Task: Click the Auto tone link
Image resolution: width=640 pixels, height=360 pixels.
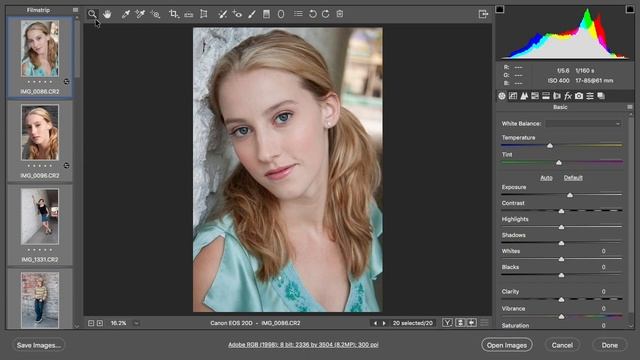Action: tap(546, 178)
